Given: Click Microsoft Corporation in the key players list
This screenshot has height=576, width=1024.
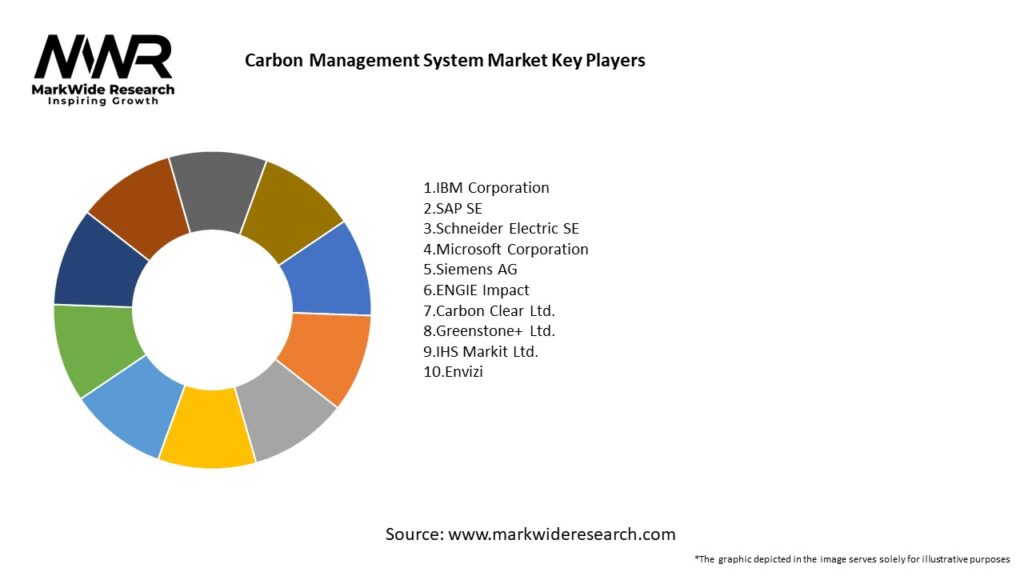Looking at the screenshot, I should click(506, 249).
